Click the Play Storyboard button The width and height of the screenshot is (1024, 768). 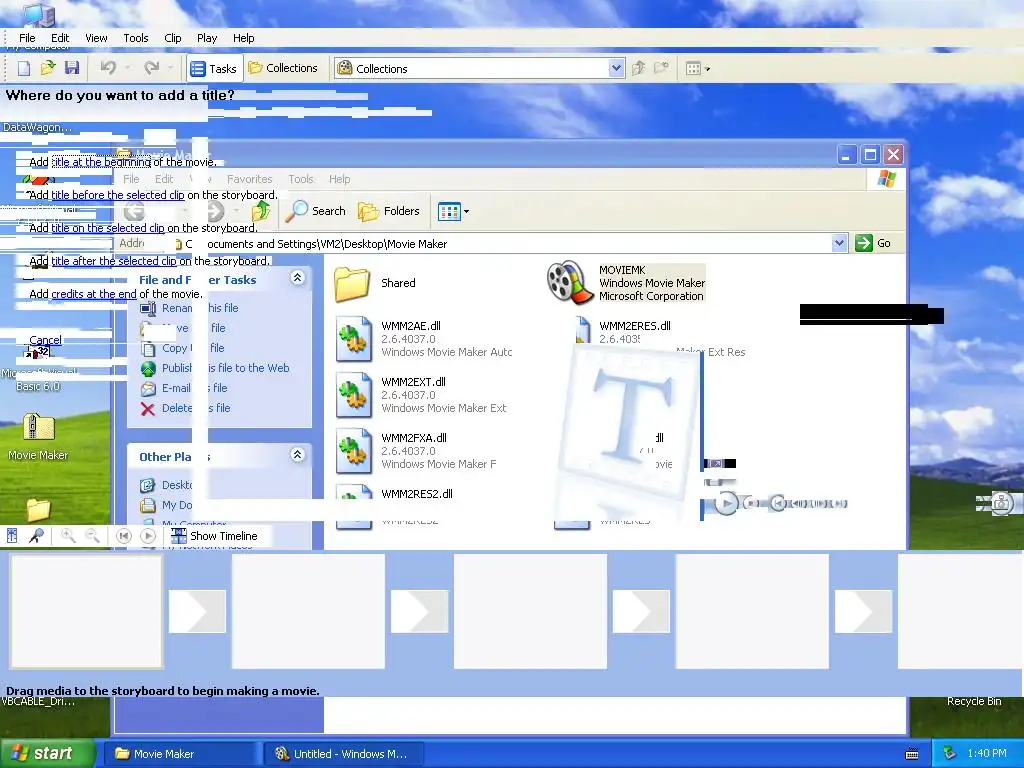point(148,536)
